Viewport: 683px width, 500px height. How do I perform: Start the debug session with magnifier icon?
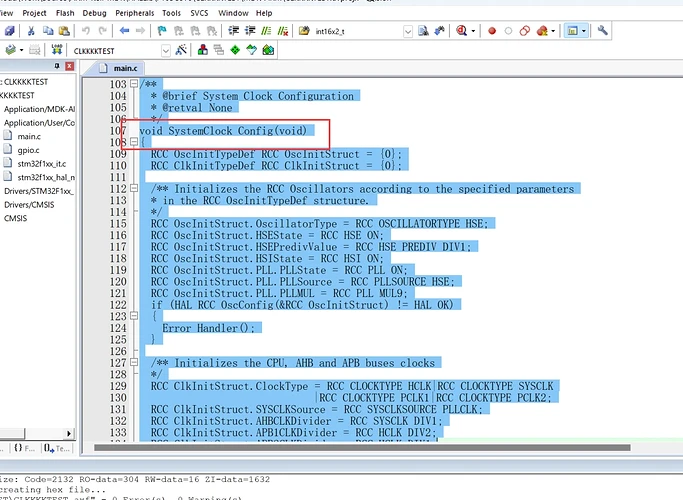(462, 31)
